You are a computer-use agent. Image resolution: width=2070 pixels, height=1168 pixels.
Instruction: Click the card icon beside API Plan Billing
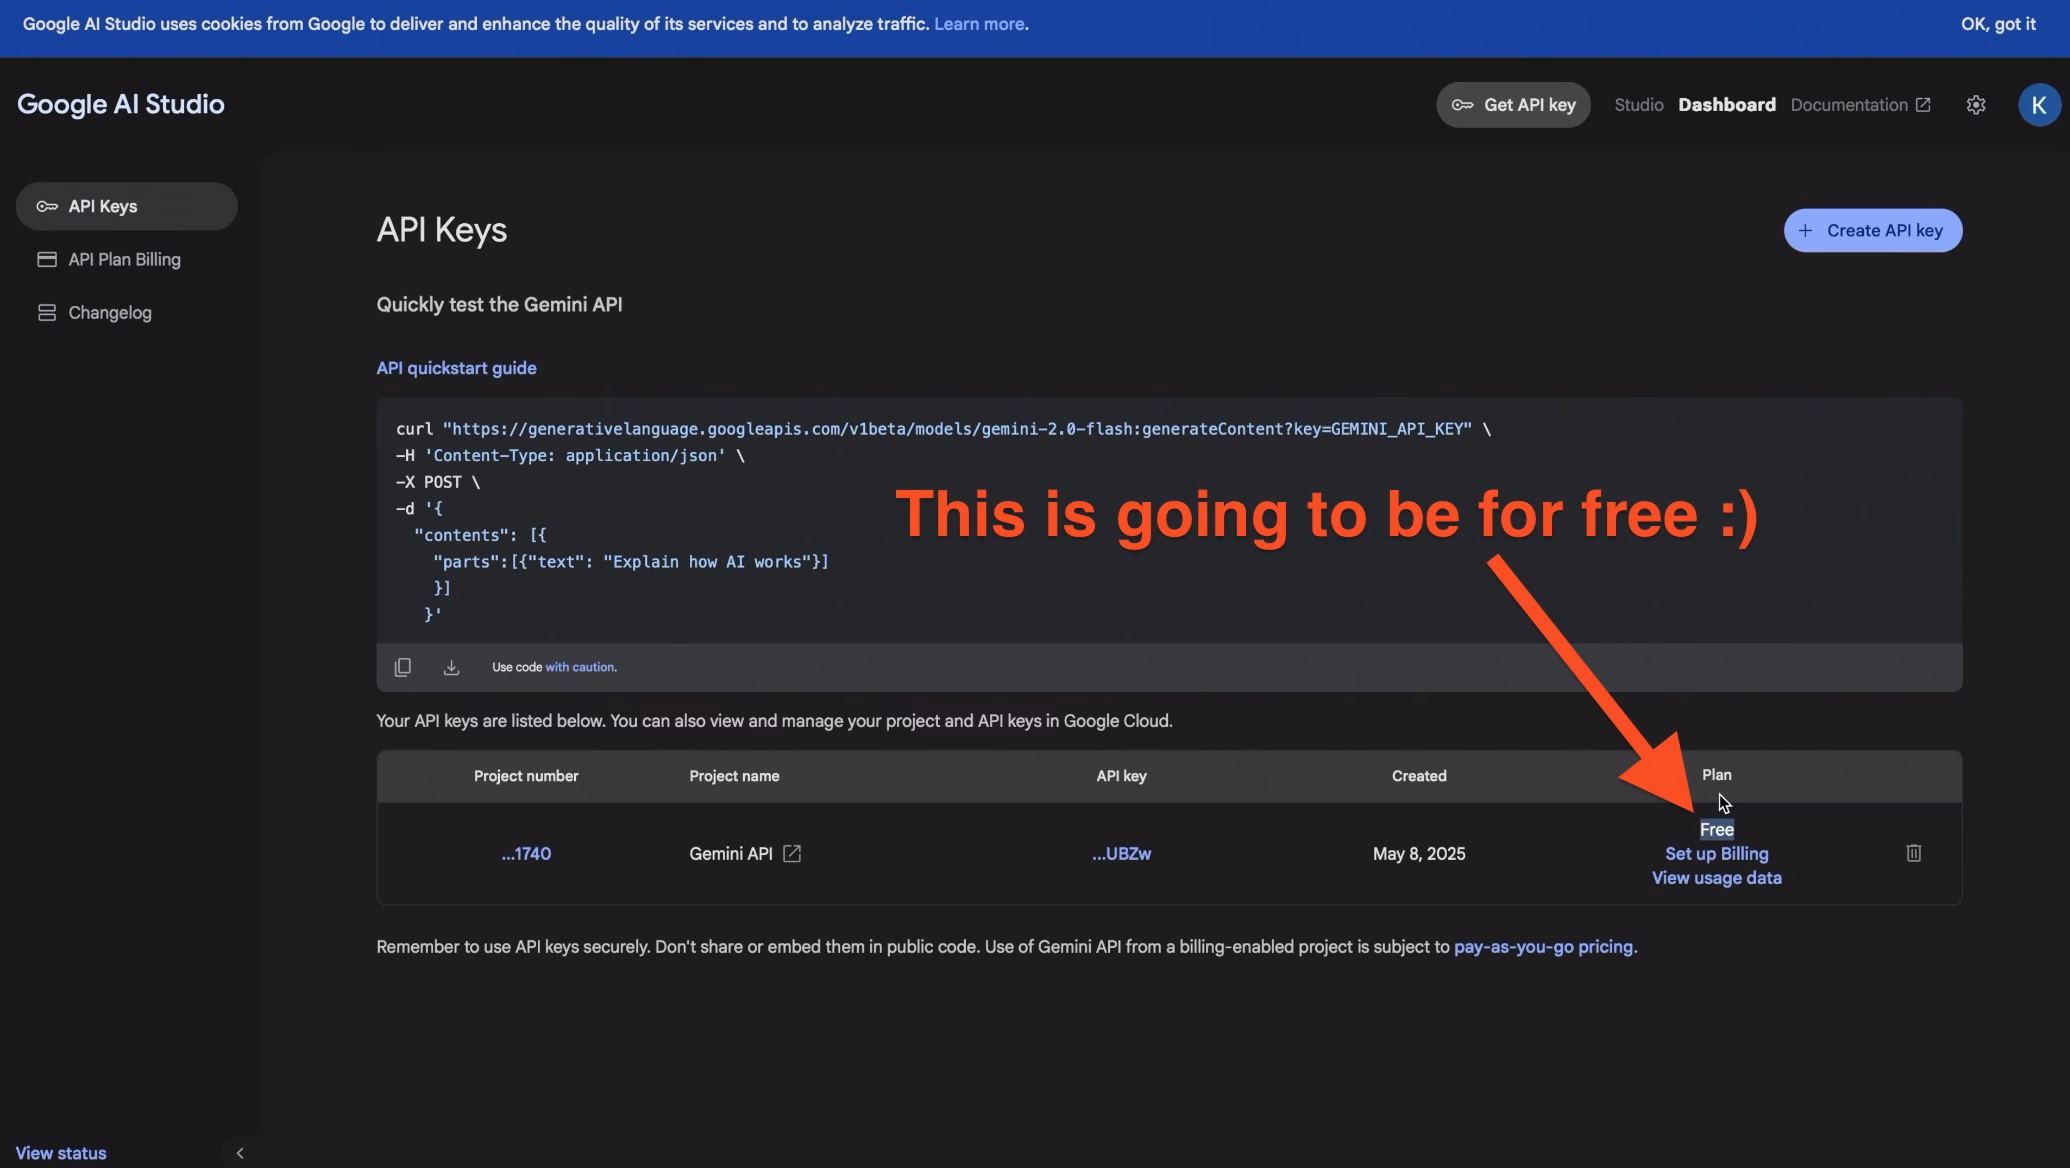(47, 259)
